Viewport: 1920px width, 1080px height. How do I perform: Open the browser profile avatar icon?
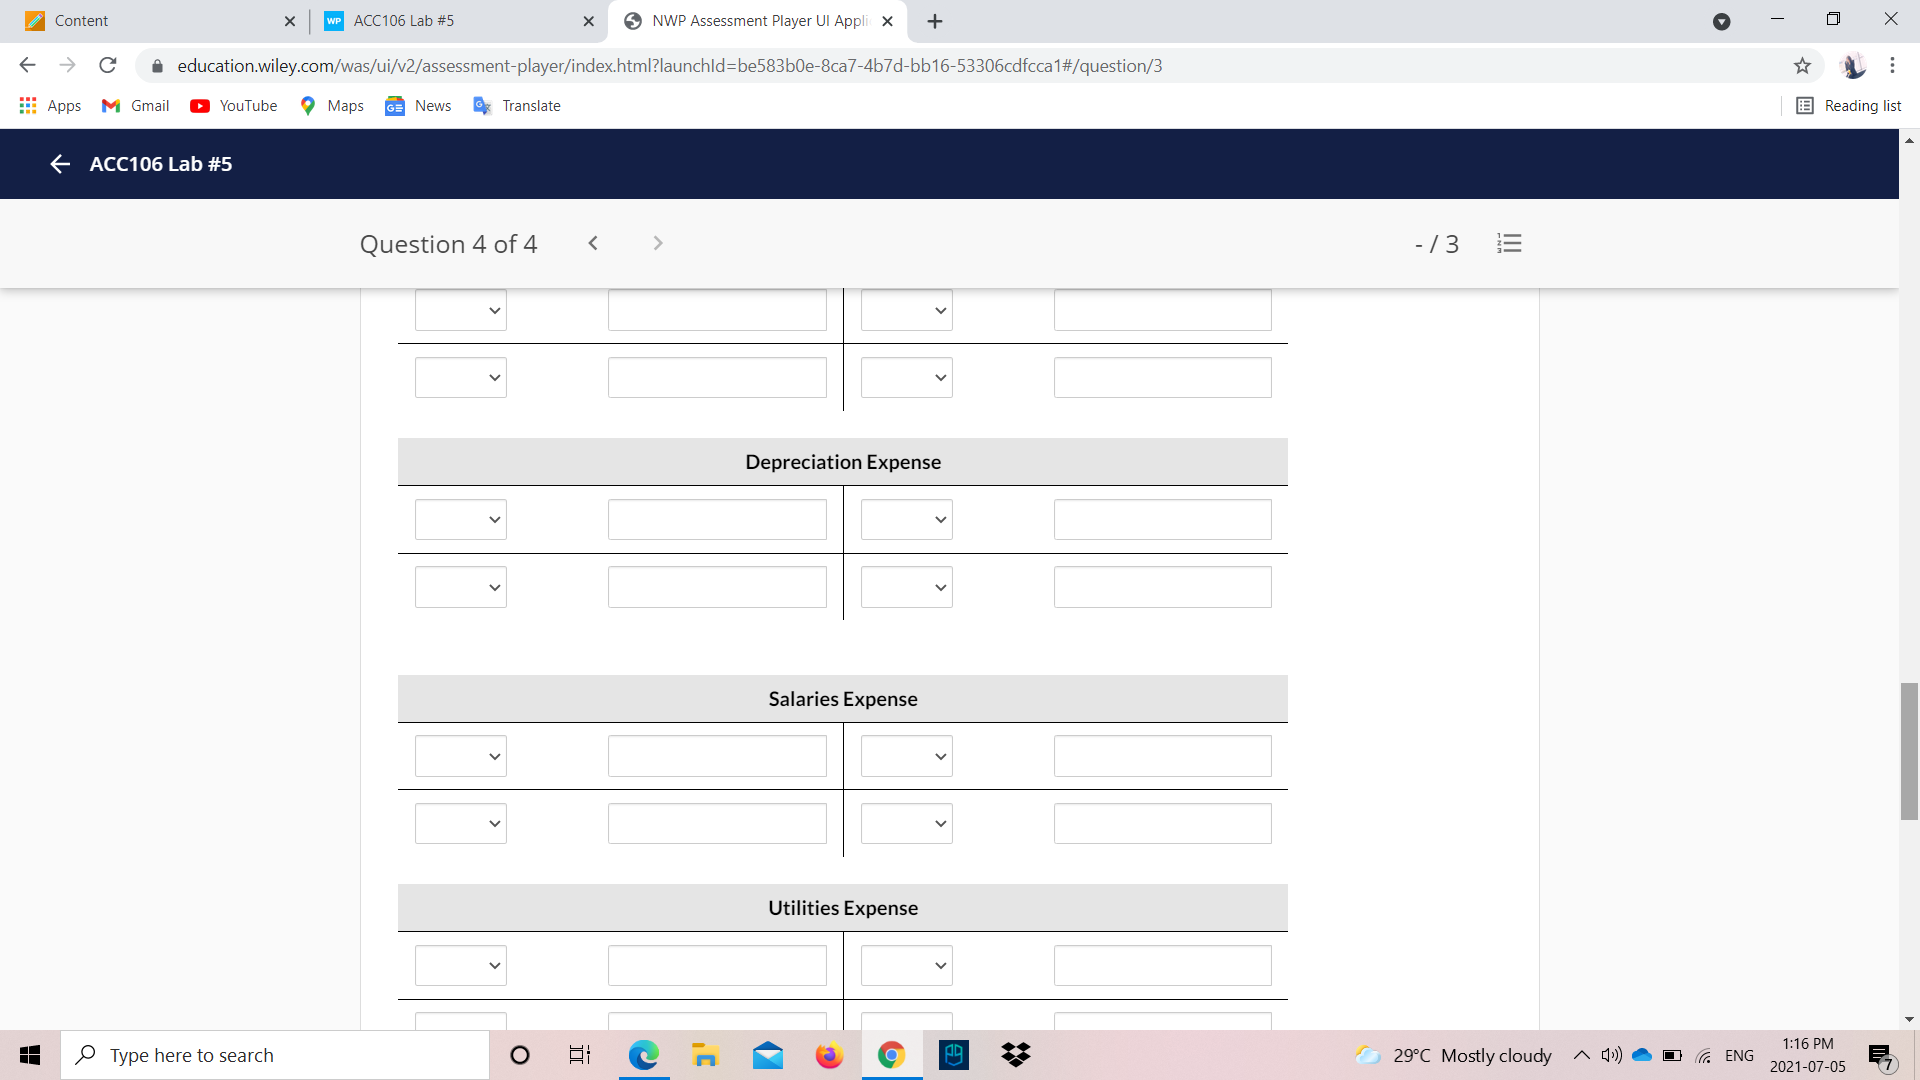point(1855,66)
